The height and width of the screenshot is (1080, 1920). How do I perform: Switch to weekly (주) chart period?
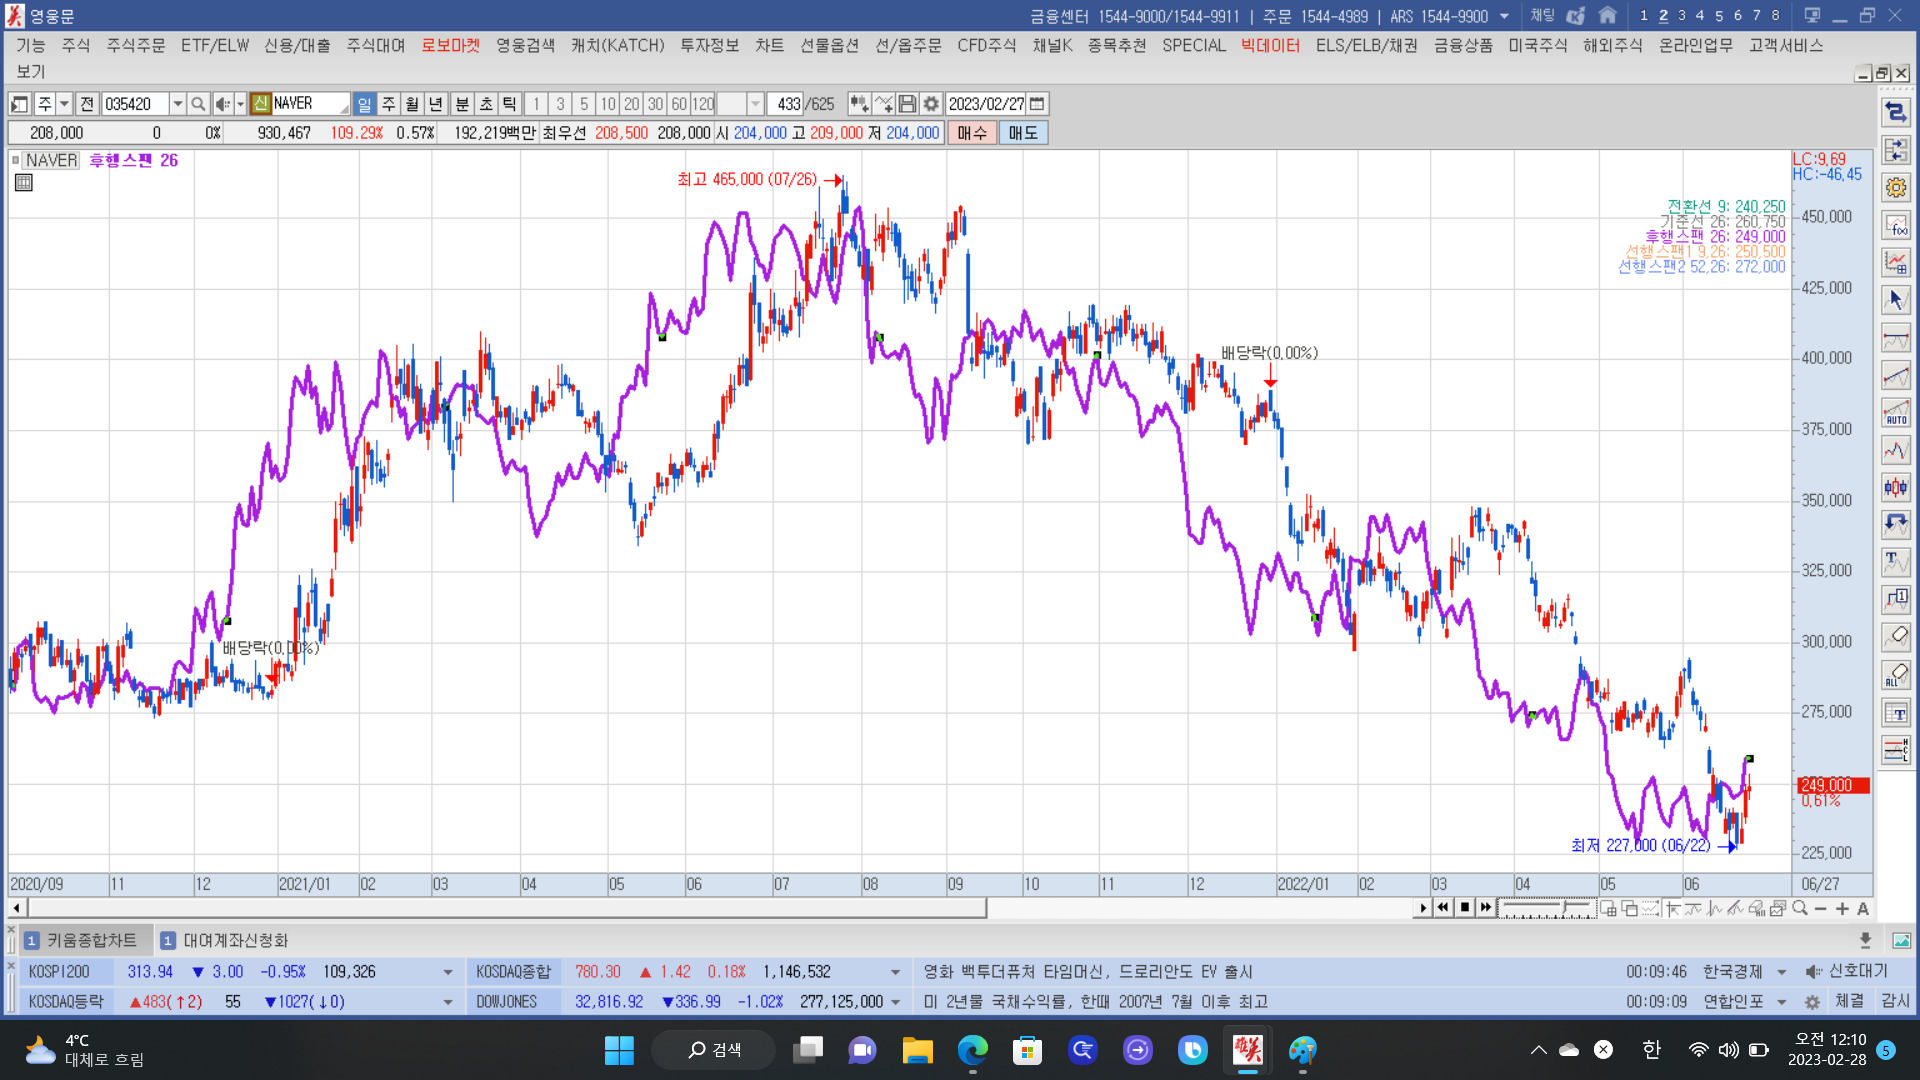point(388,104)
